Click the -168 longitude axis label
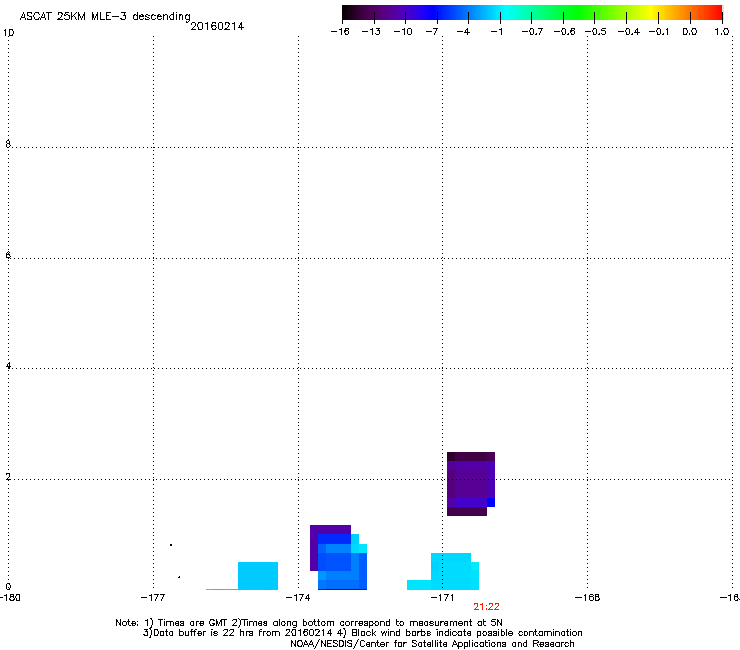This screenshot has height=650, width=740. [588, 598]
